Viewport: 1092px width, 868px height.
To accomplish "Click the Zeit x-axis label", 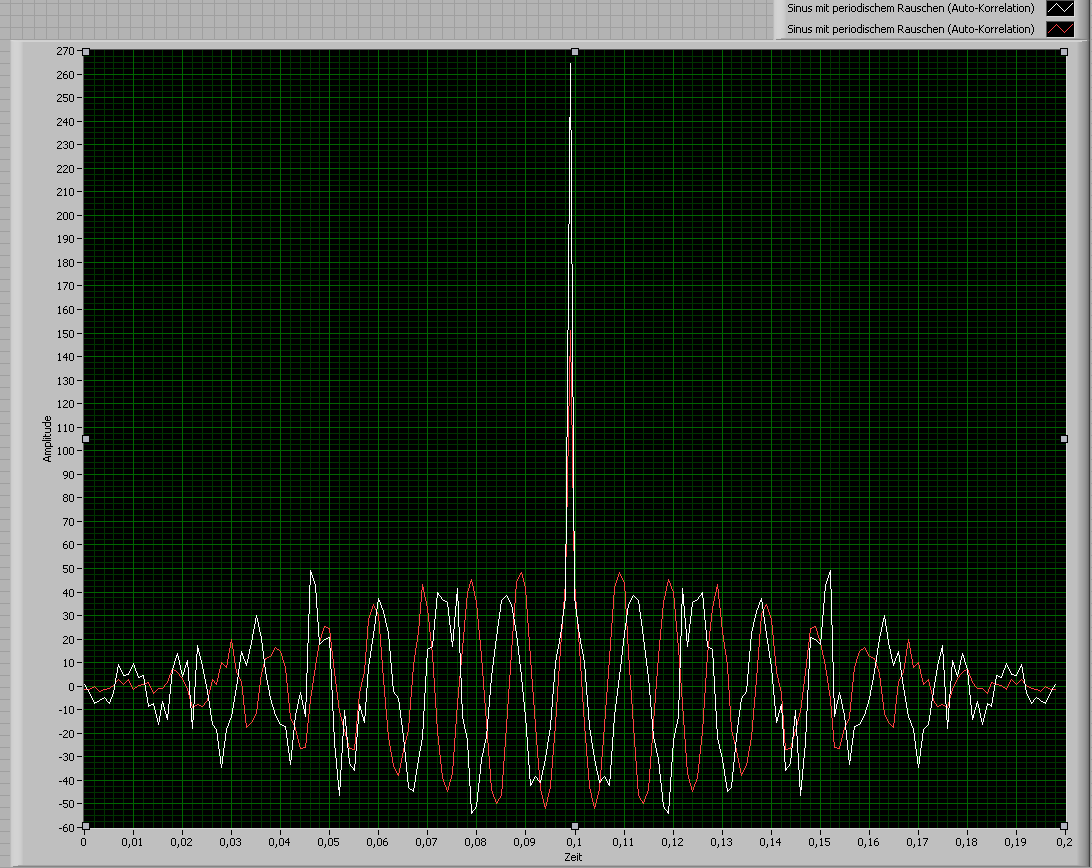I will click(573, 857).
